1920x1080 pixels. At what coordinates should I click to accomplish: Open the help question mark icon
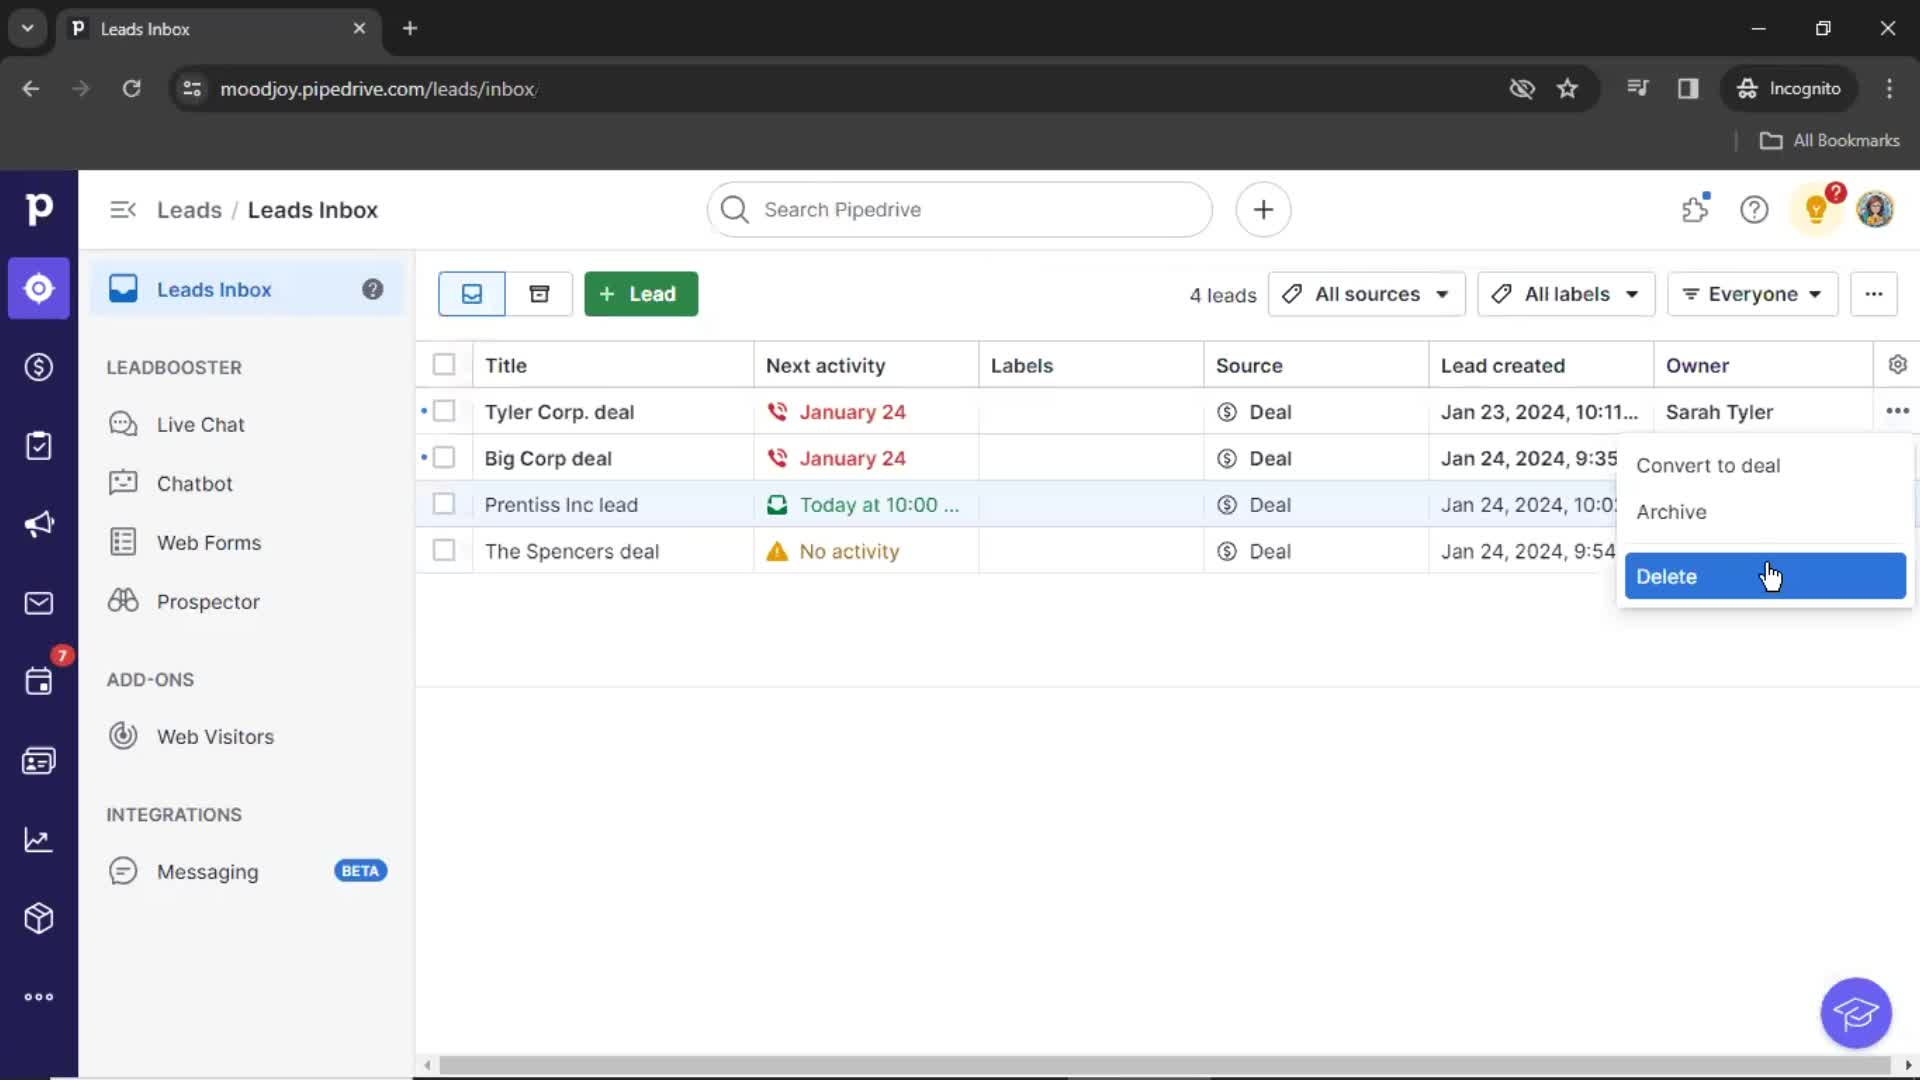(x=1754, y=210)
